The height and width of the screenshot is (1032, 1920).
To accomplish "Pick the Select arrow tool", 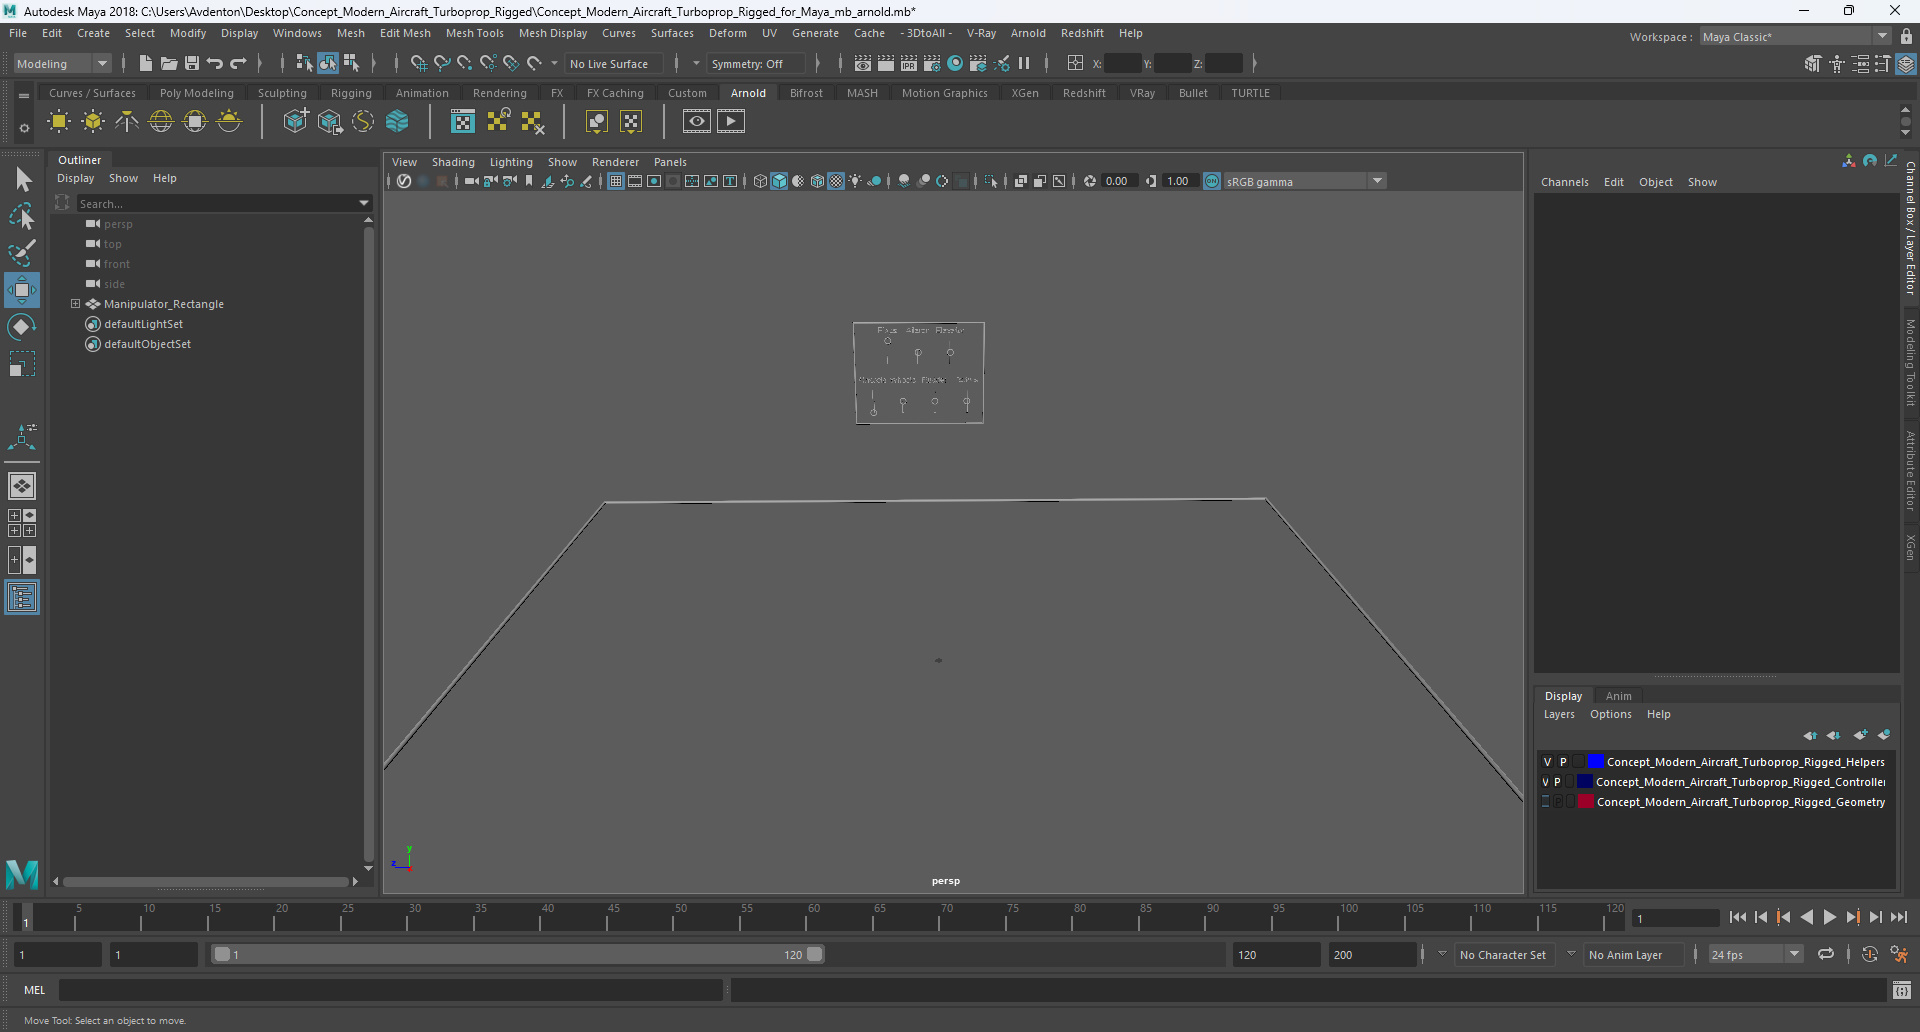I will coord(22,180).
